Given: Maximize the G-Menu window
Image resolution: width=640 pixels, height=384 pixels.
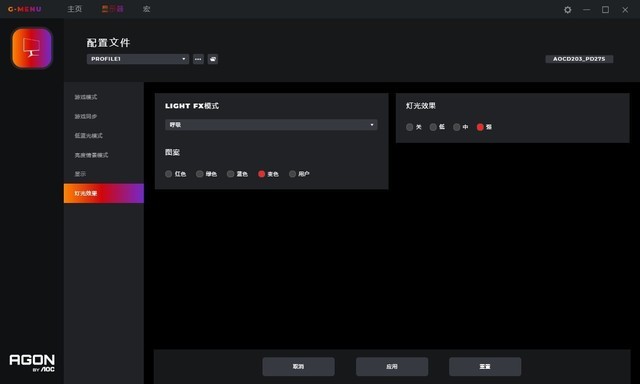Looking at the screenshot, I should [605, 9].
